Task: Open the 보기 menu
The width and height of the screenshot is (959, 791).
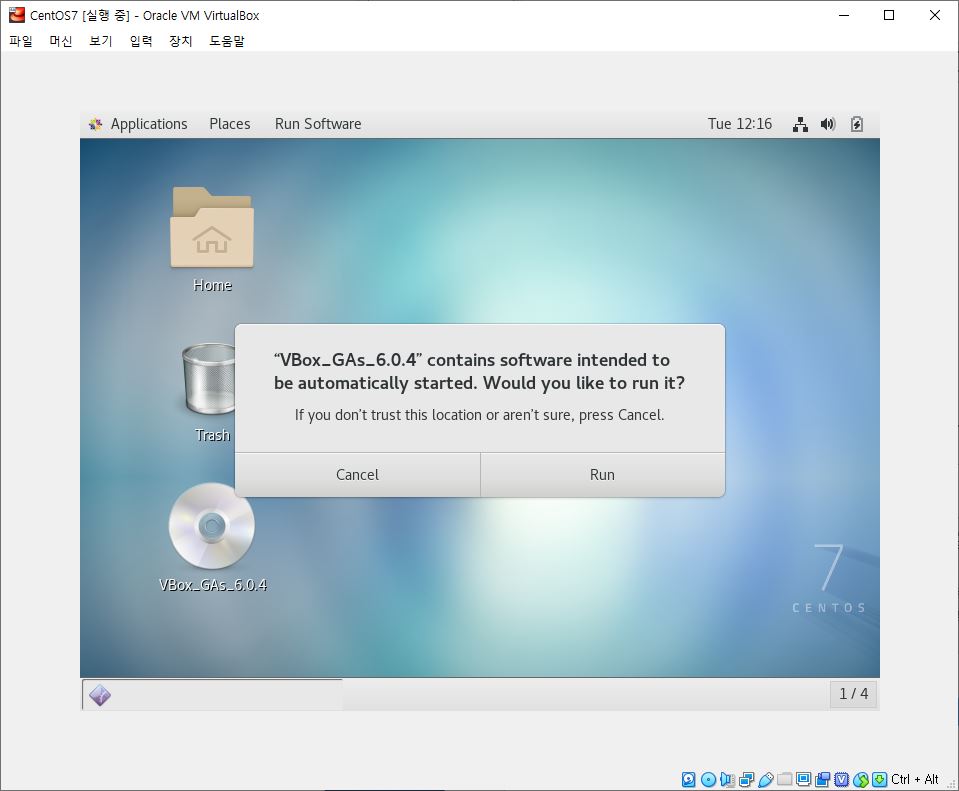Action: tap(101, 41)
